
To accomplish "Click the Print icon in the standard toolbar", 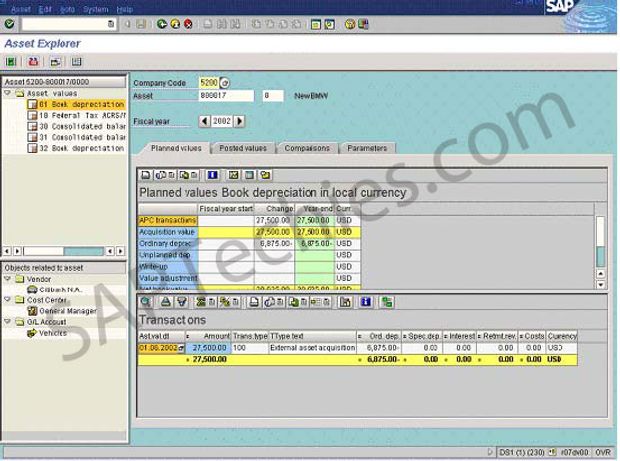I will pyautogui.click(x=208, y=24).
